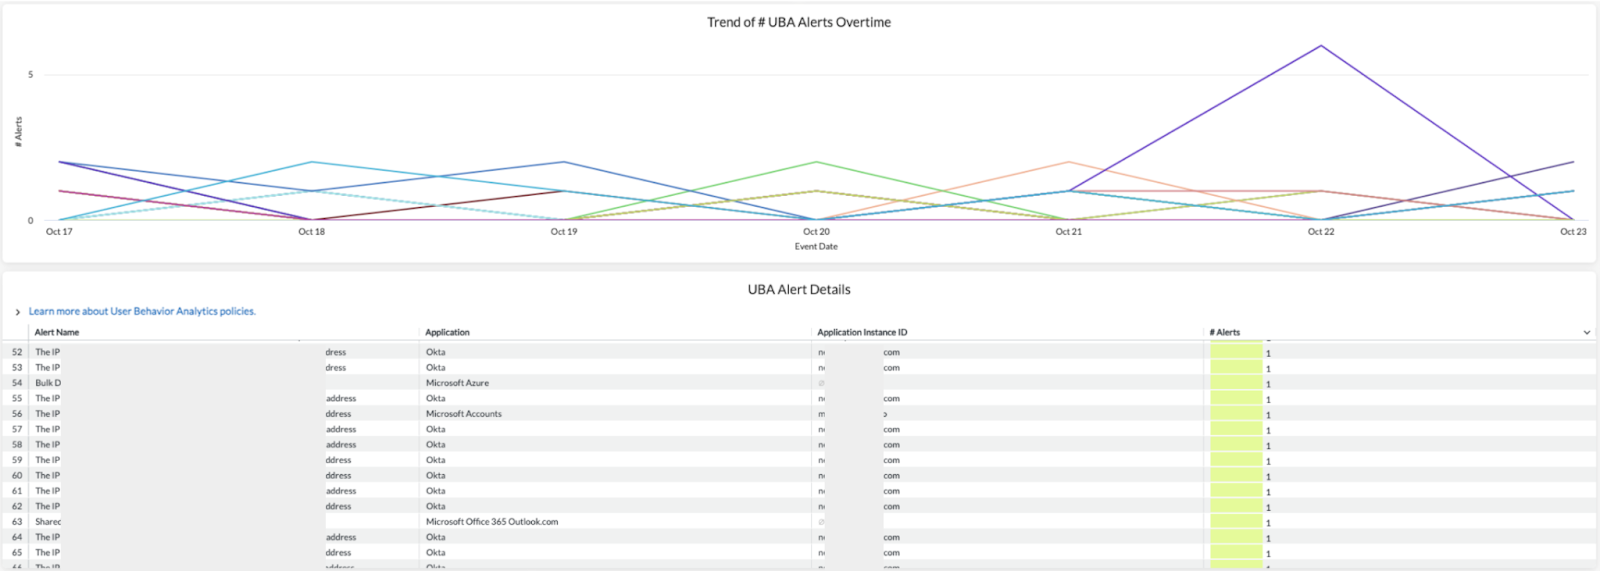
Task: Select the Oct 19 date label
Action: (564, 231)
